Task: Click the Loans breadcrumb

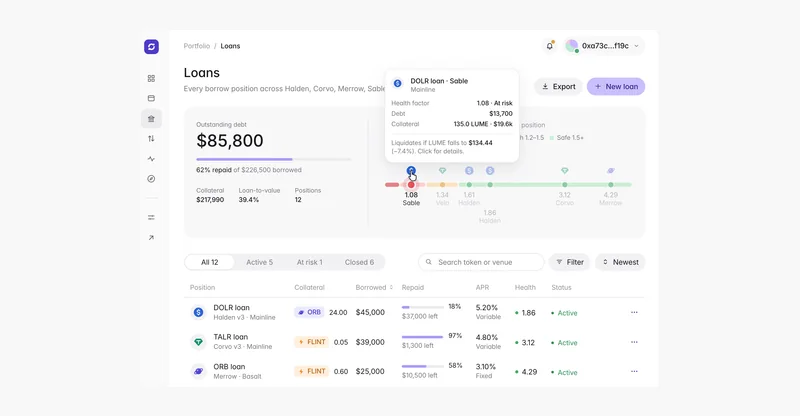Action: [x=230, y=46]
